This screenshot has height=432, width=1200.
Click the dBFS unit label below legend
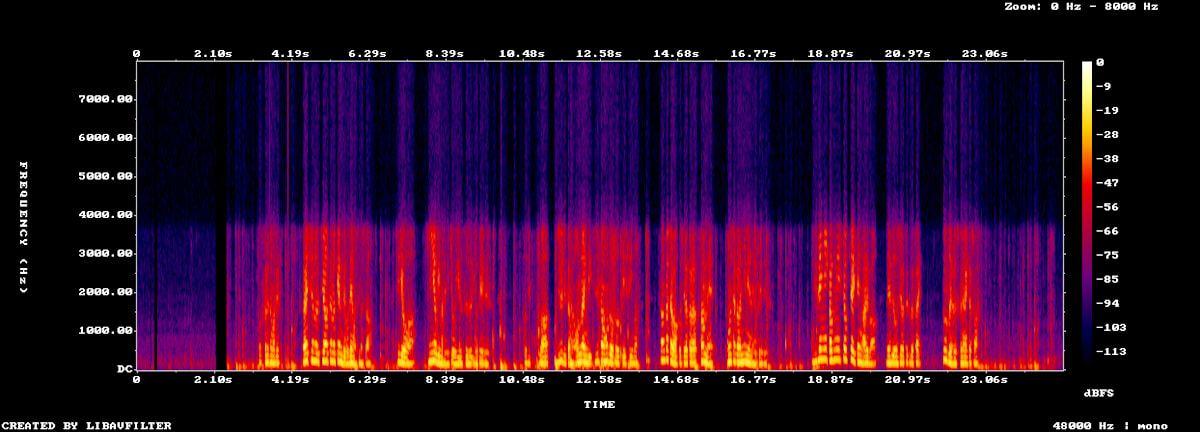[x=1099, y=393]
